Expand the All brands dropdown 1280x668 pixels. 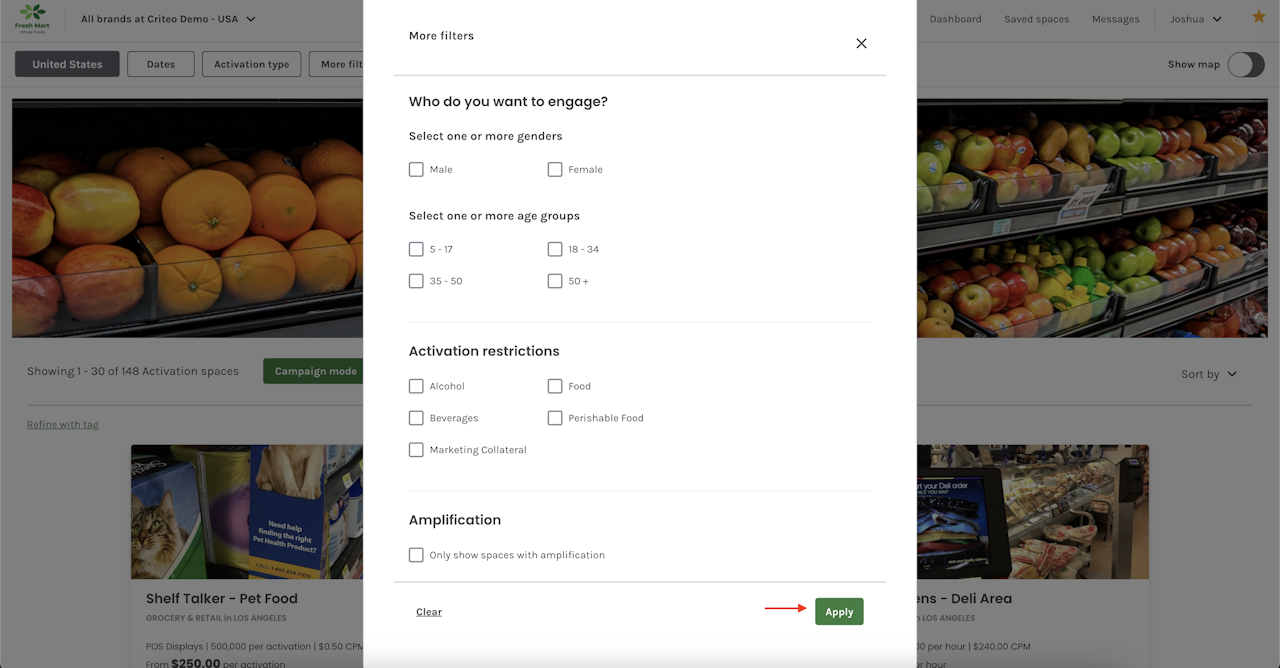(x=168, y=19)
